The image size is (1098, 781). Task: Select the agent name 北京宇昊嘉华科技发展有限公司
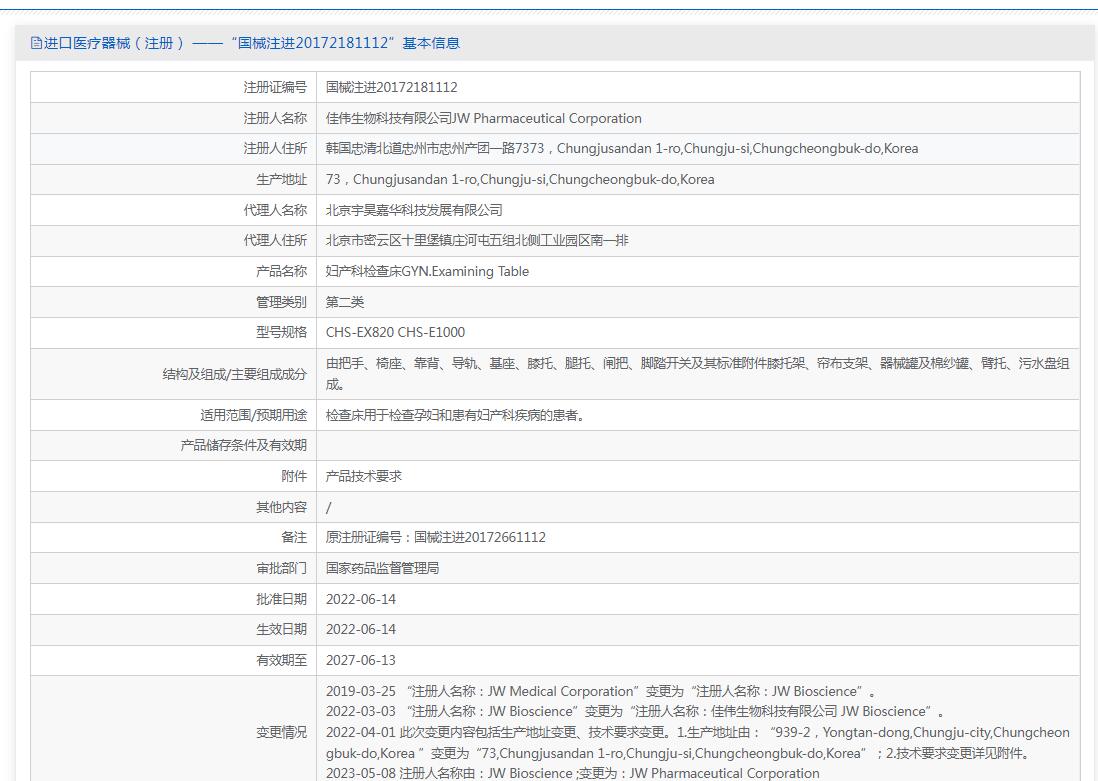point(414,210)
